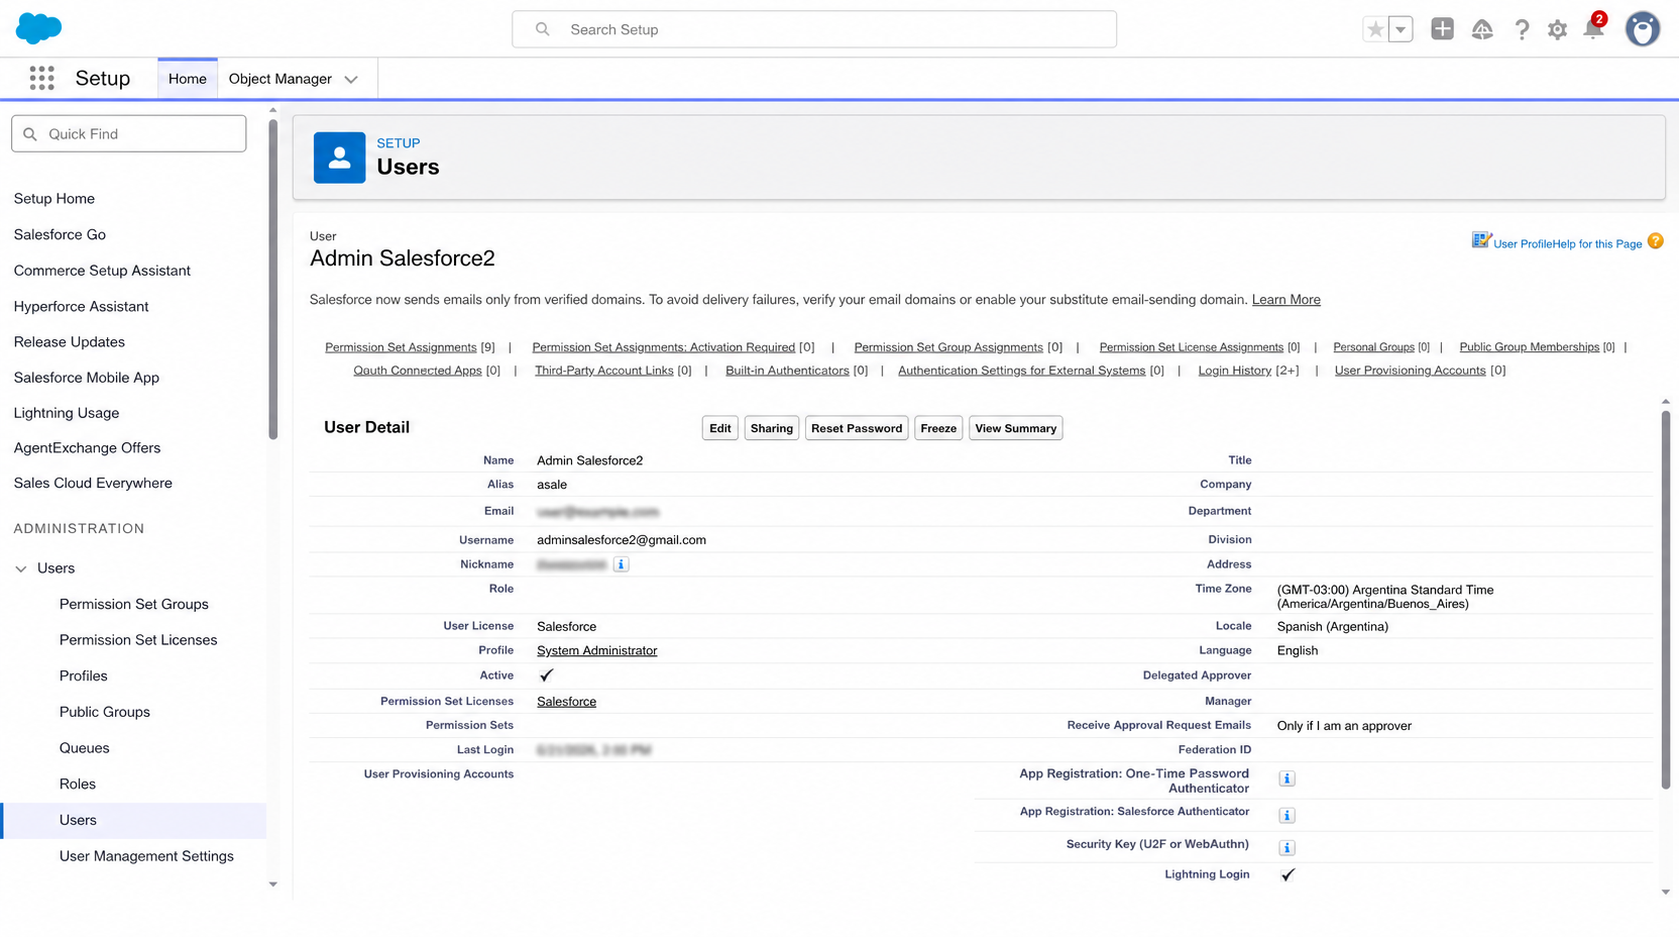Focus the Quick Find field
The width and height of the screenshot is (1679, 937).
click(x=128, y=133)
